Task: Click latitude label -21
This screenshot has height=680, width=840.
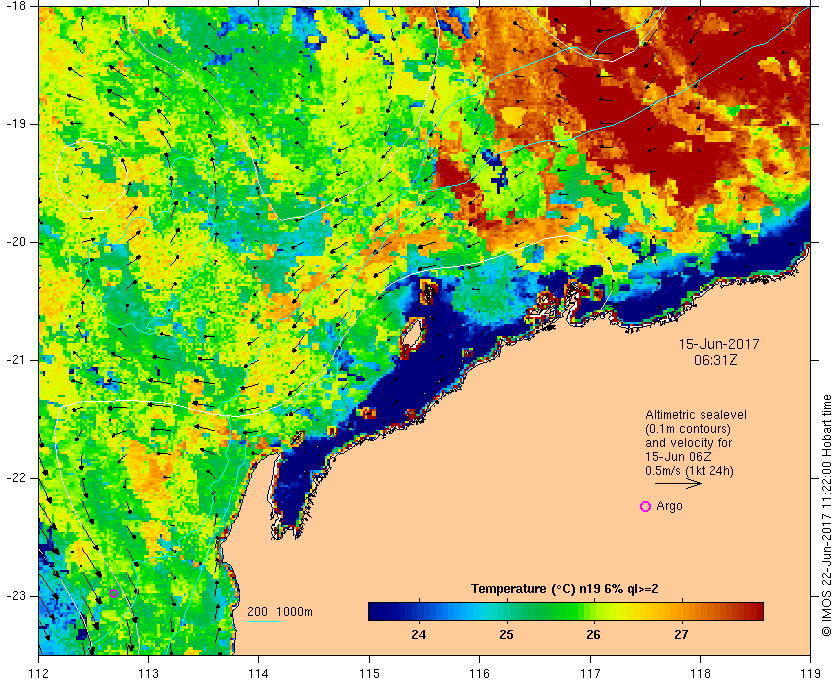Action: tap(16, 360)
